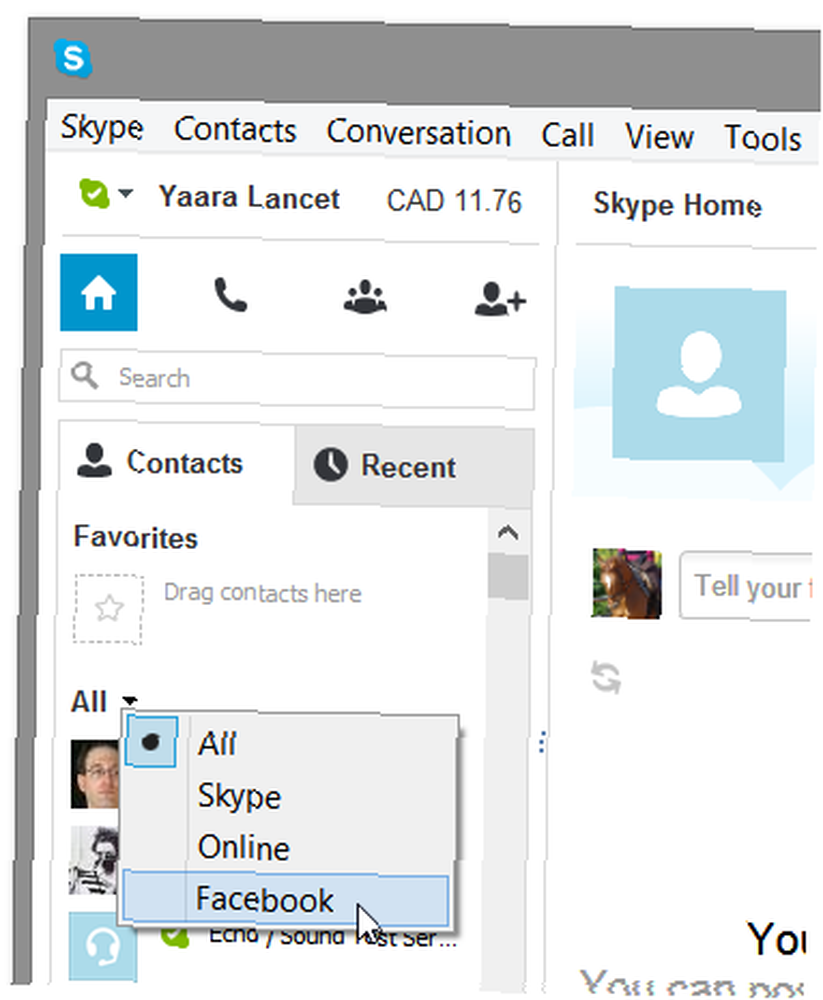Select Skype in the filter dropdown
823x1000 pixels.
pyautogui.click(x=239, y=796)
